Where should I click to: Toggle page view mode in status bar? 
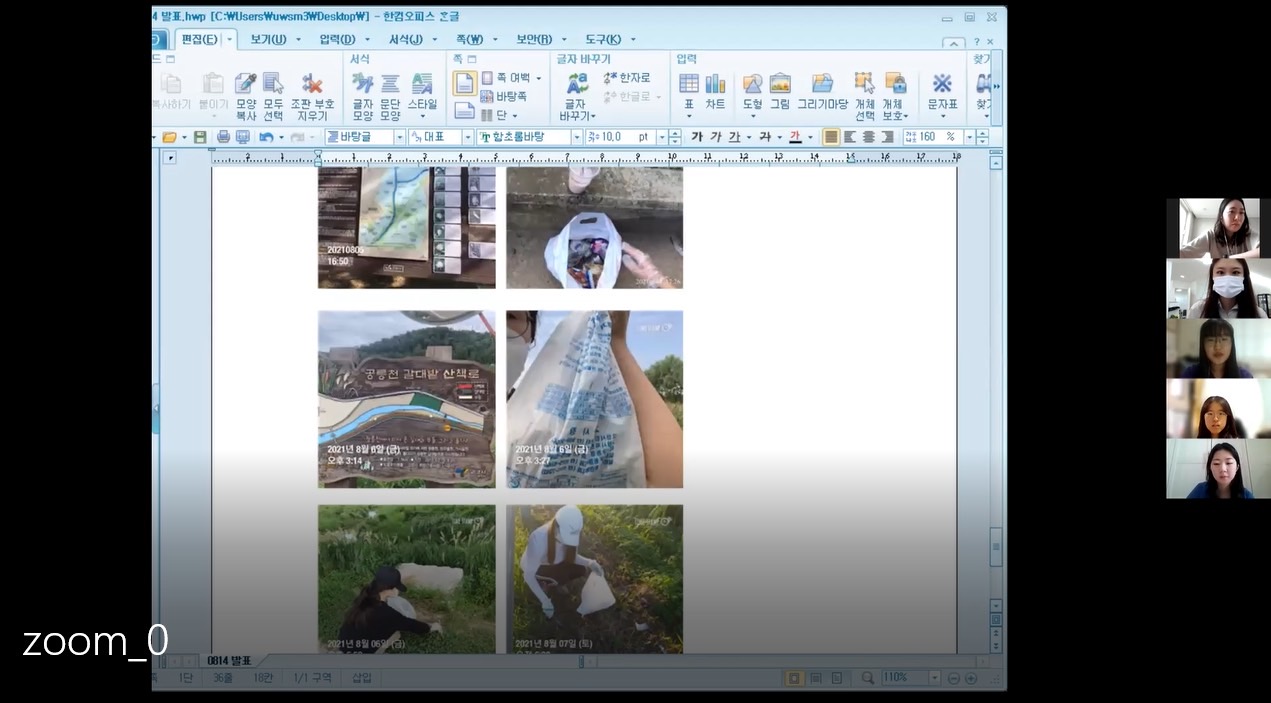[x=795, y=678]
